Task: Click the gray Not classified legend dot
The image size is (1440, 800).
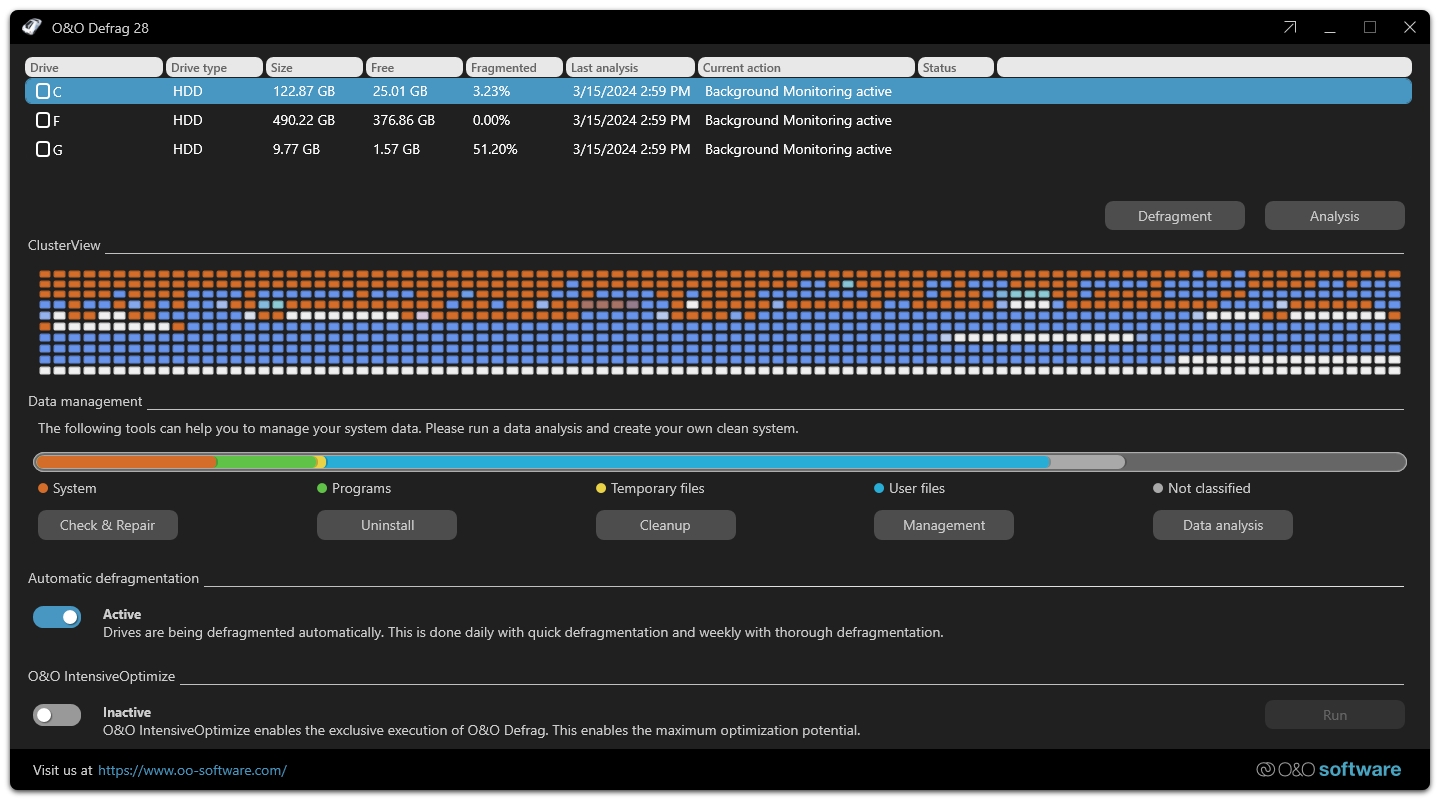Action: [x=1158, y=488]
